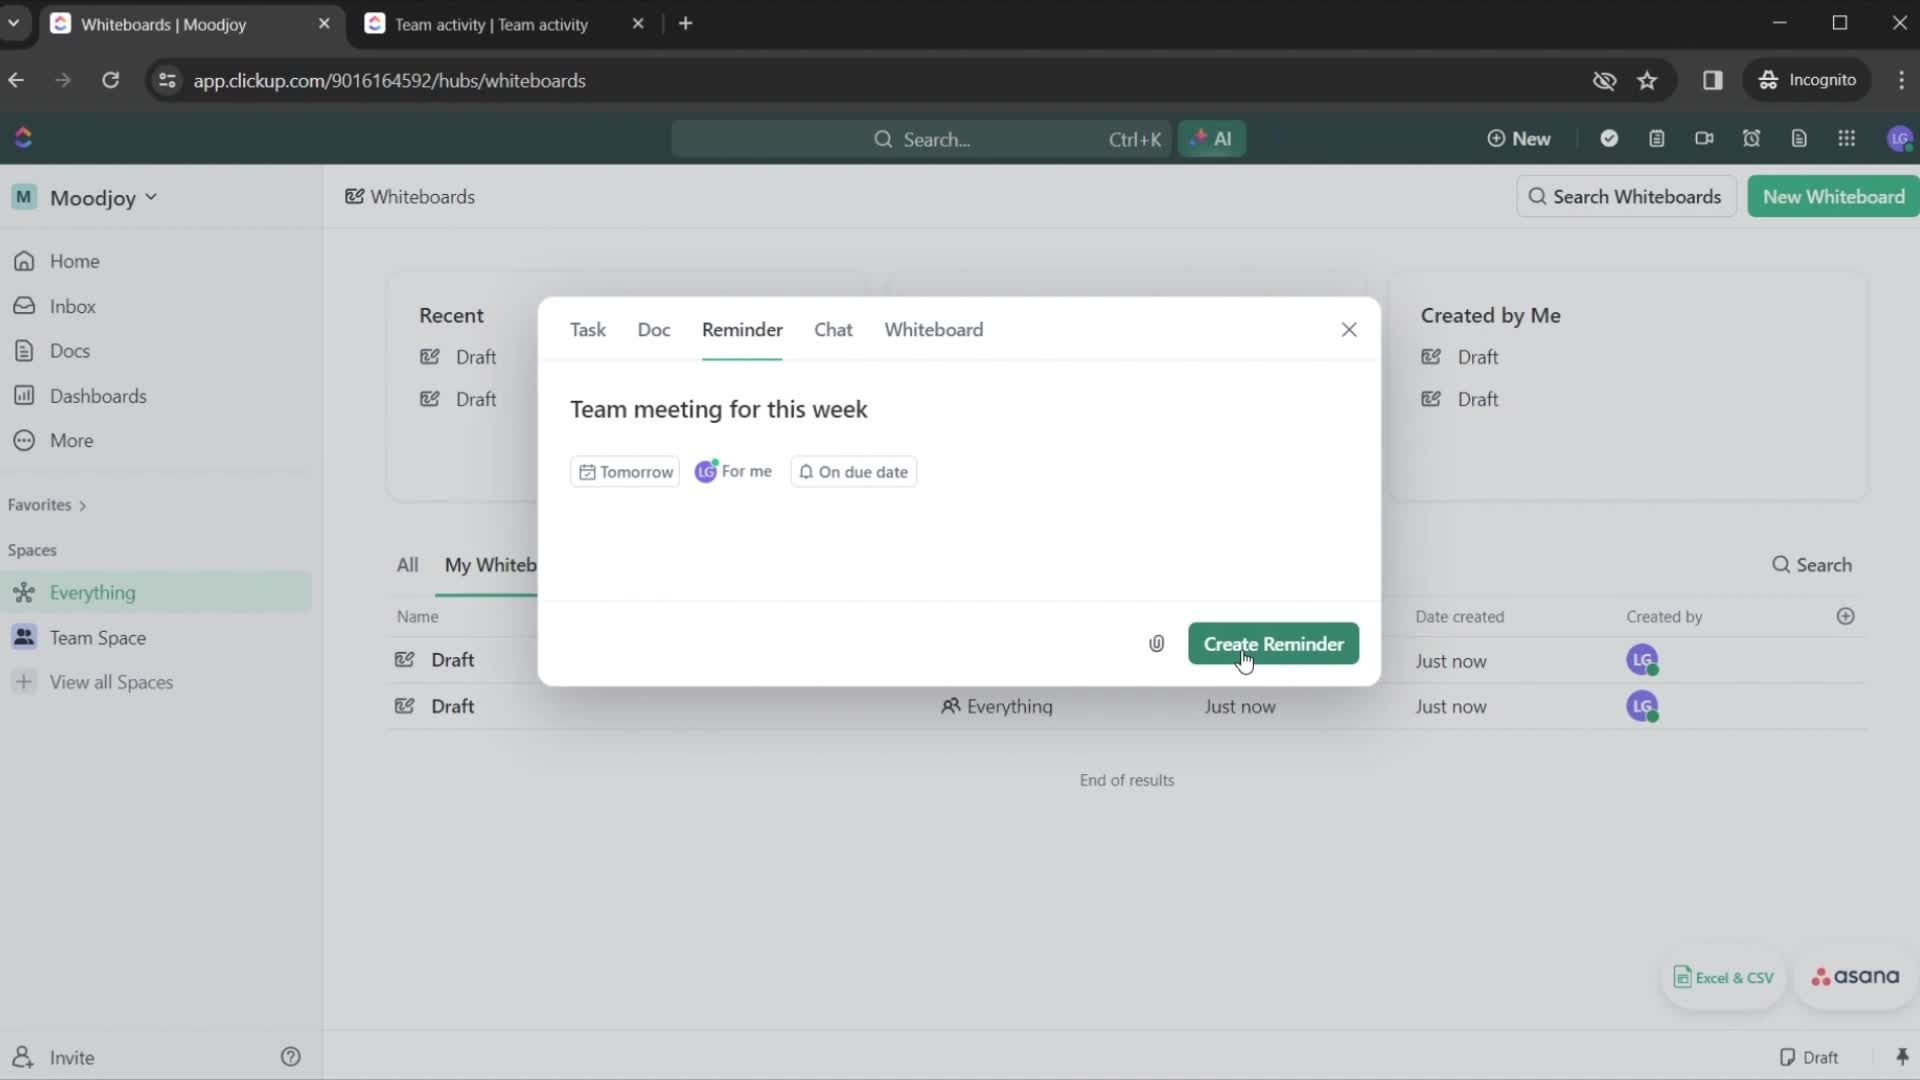Click the Tomorrow date selector
The image size is (1920, 1080).
coord(626,471)
